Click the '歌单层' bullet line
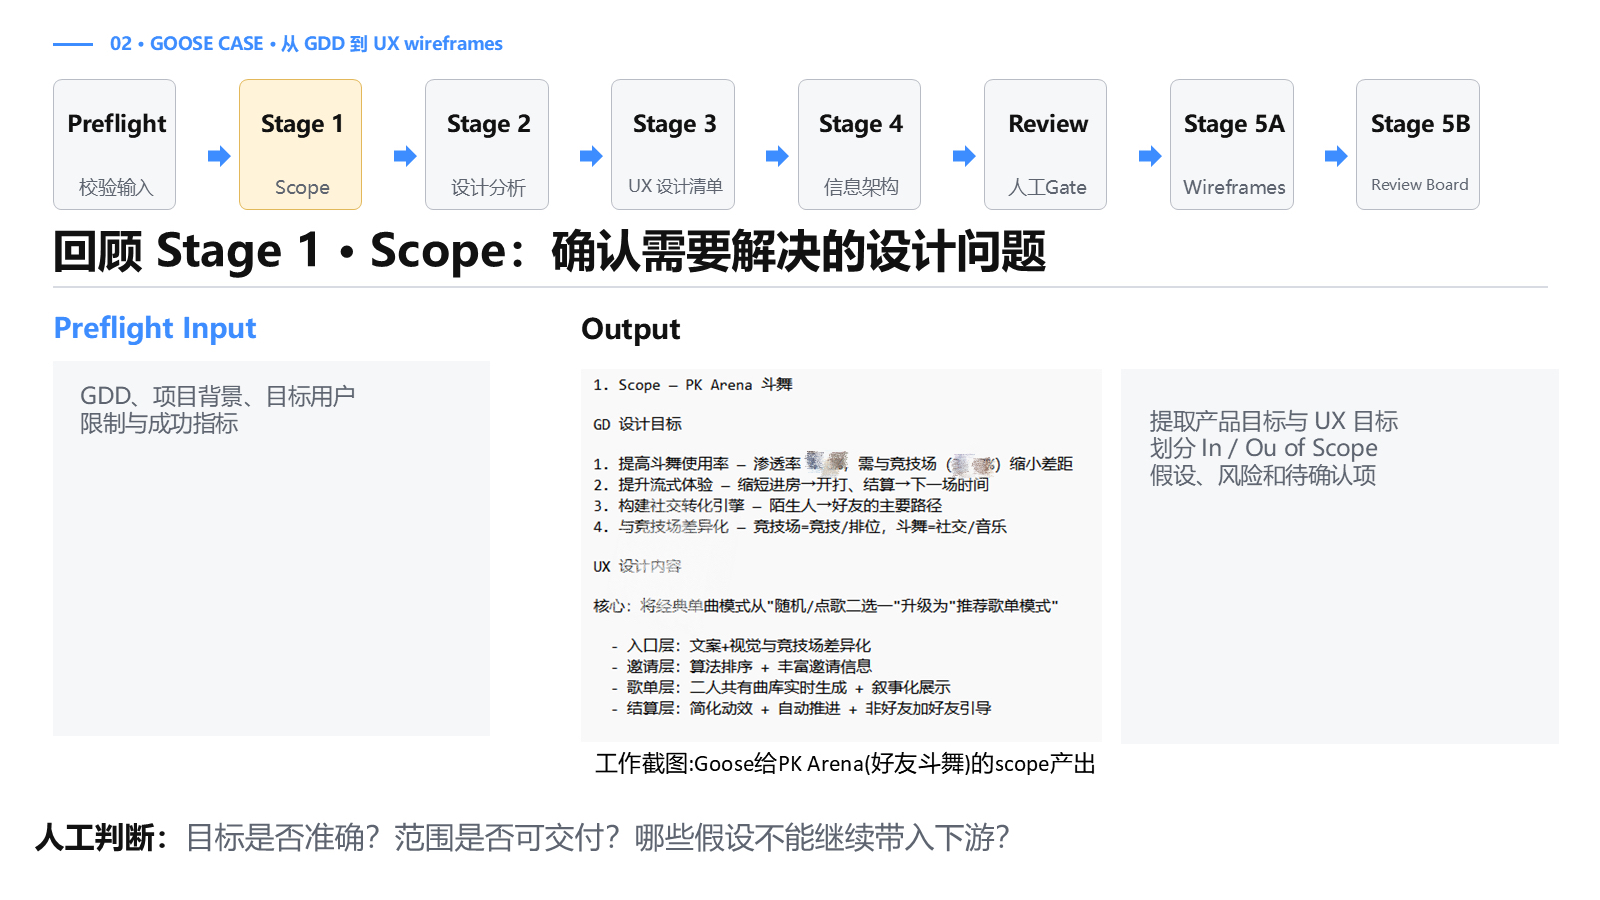Image resolution: width=1600 pixels, height=900 pixels. tap(781, 688)
